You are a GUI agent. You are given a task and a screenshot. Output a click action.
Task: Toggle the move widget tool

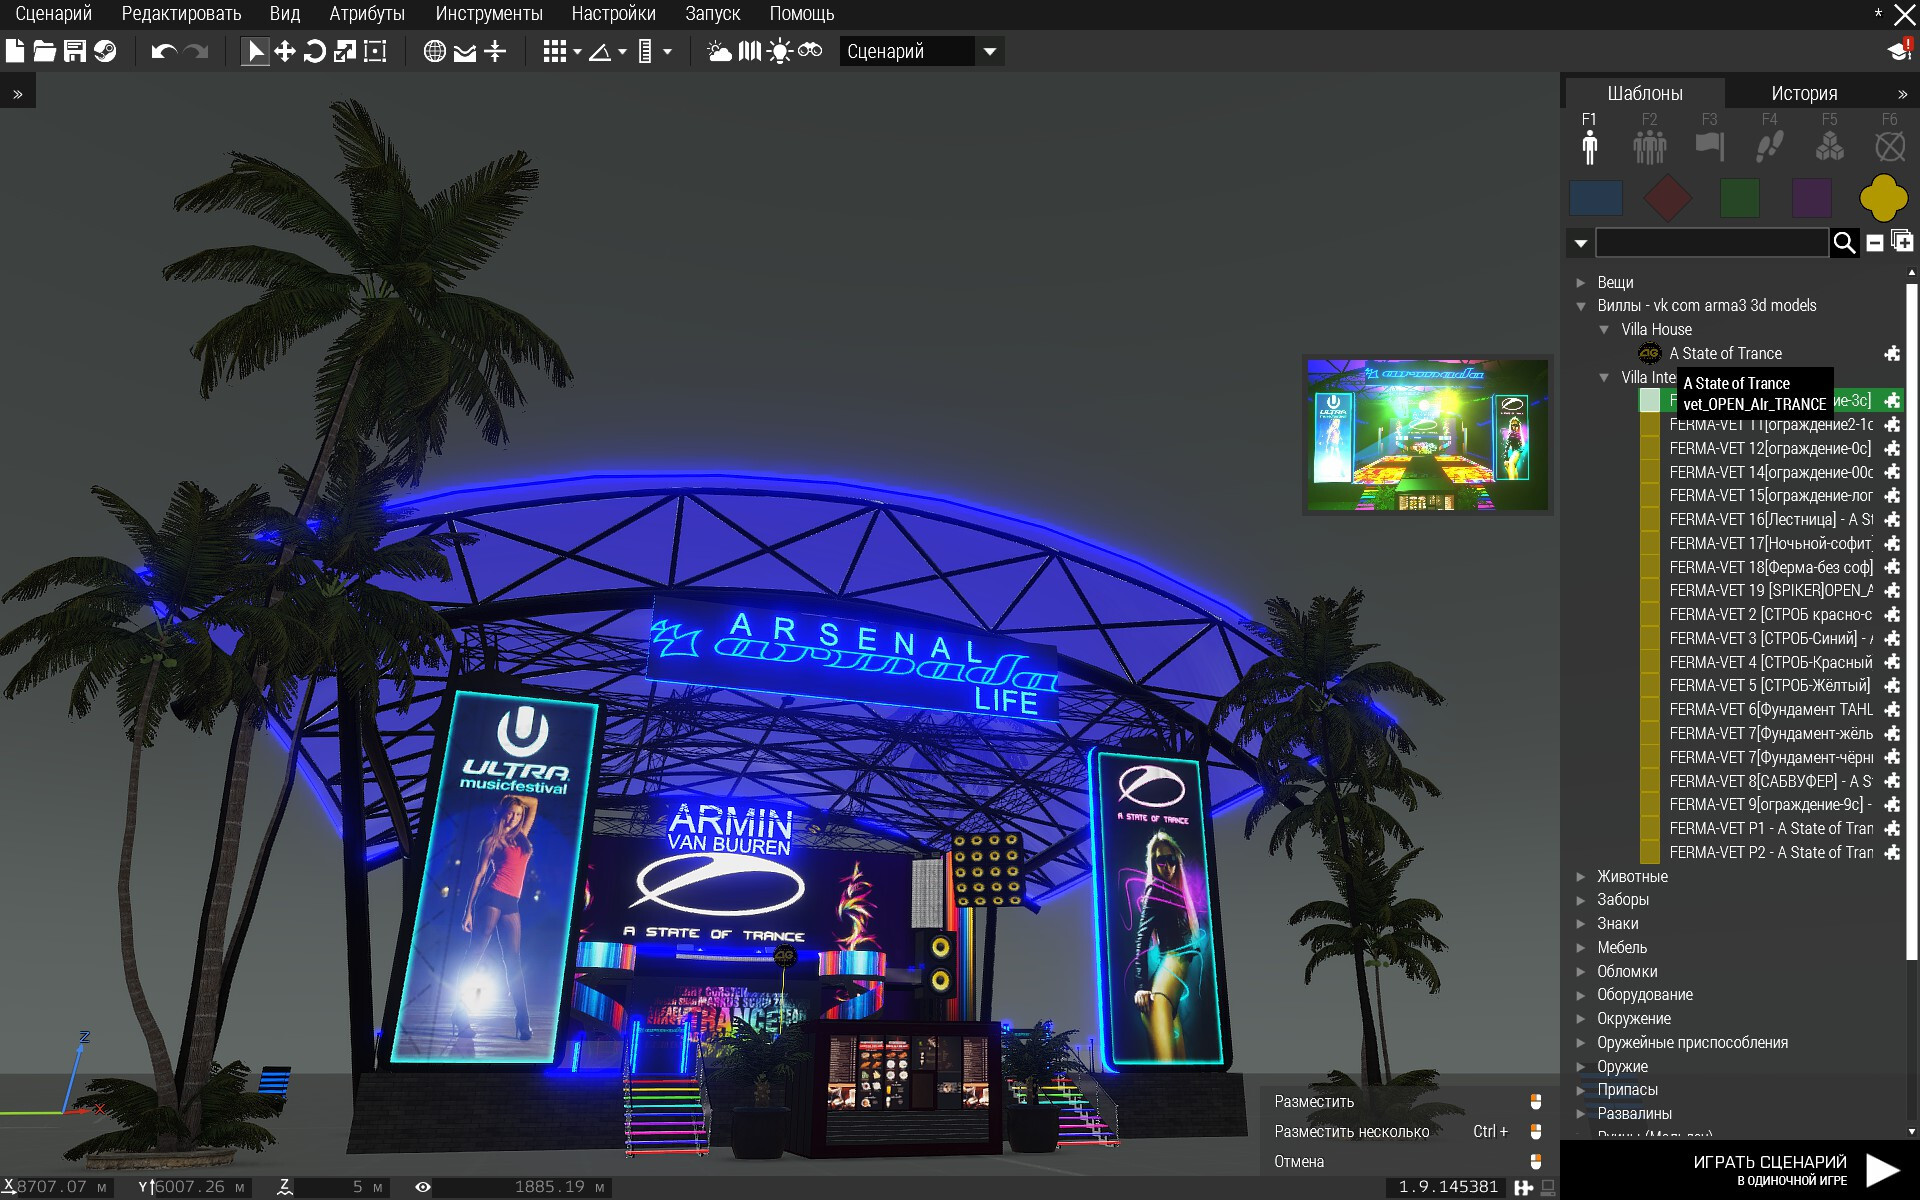pos(285,51)
